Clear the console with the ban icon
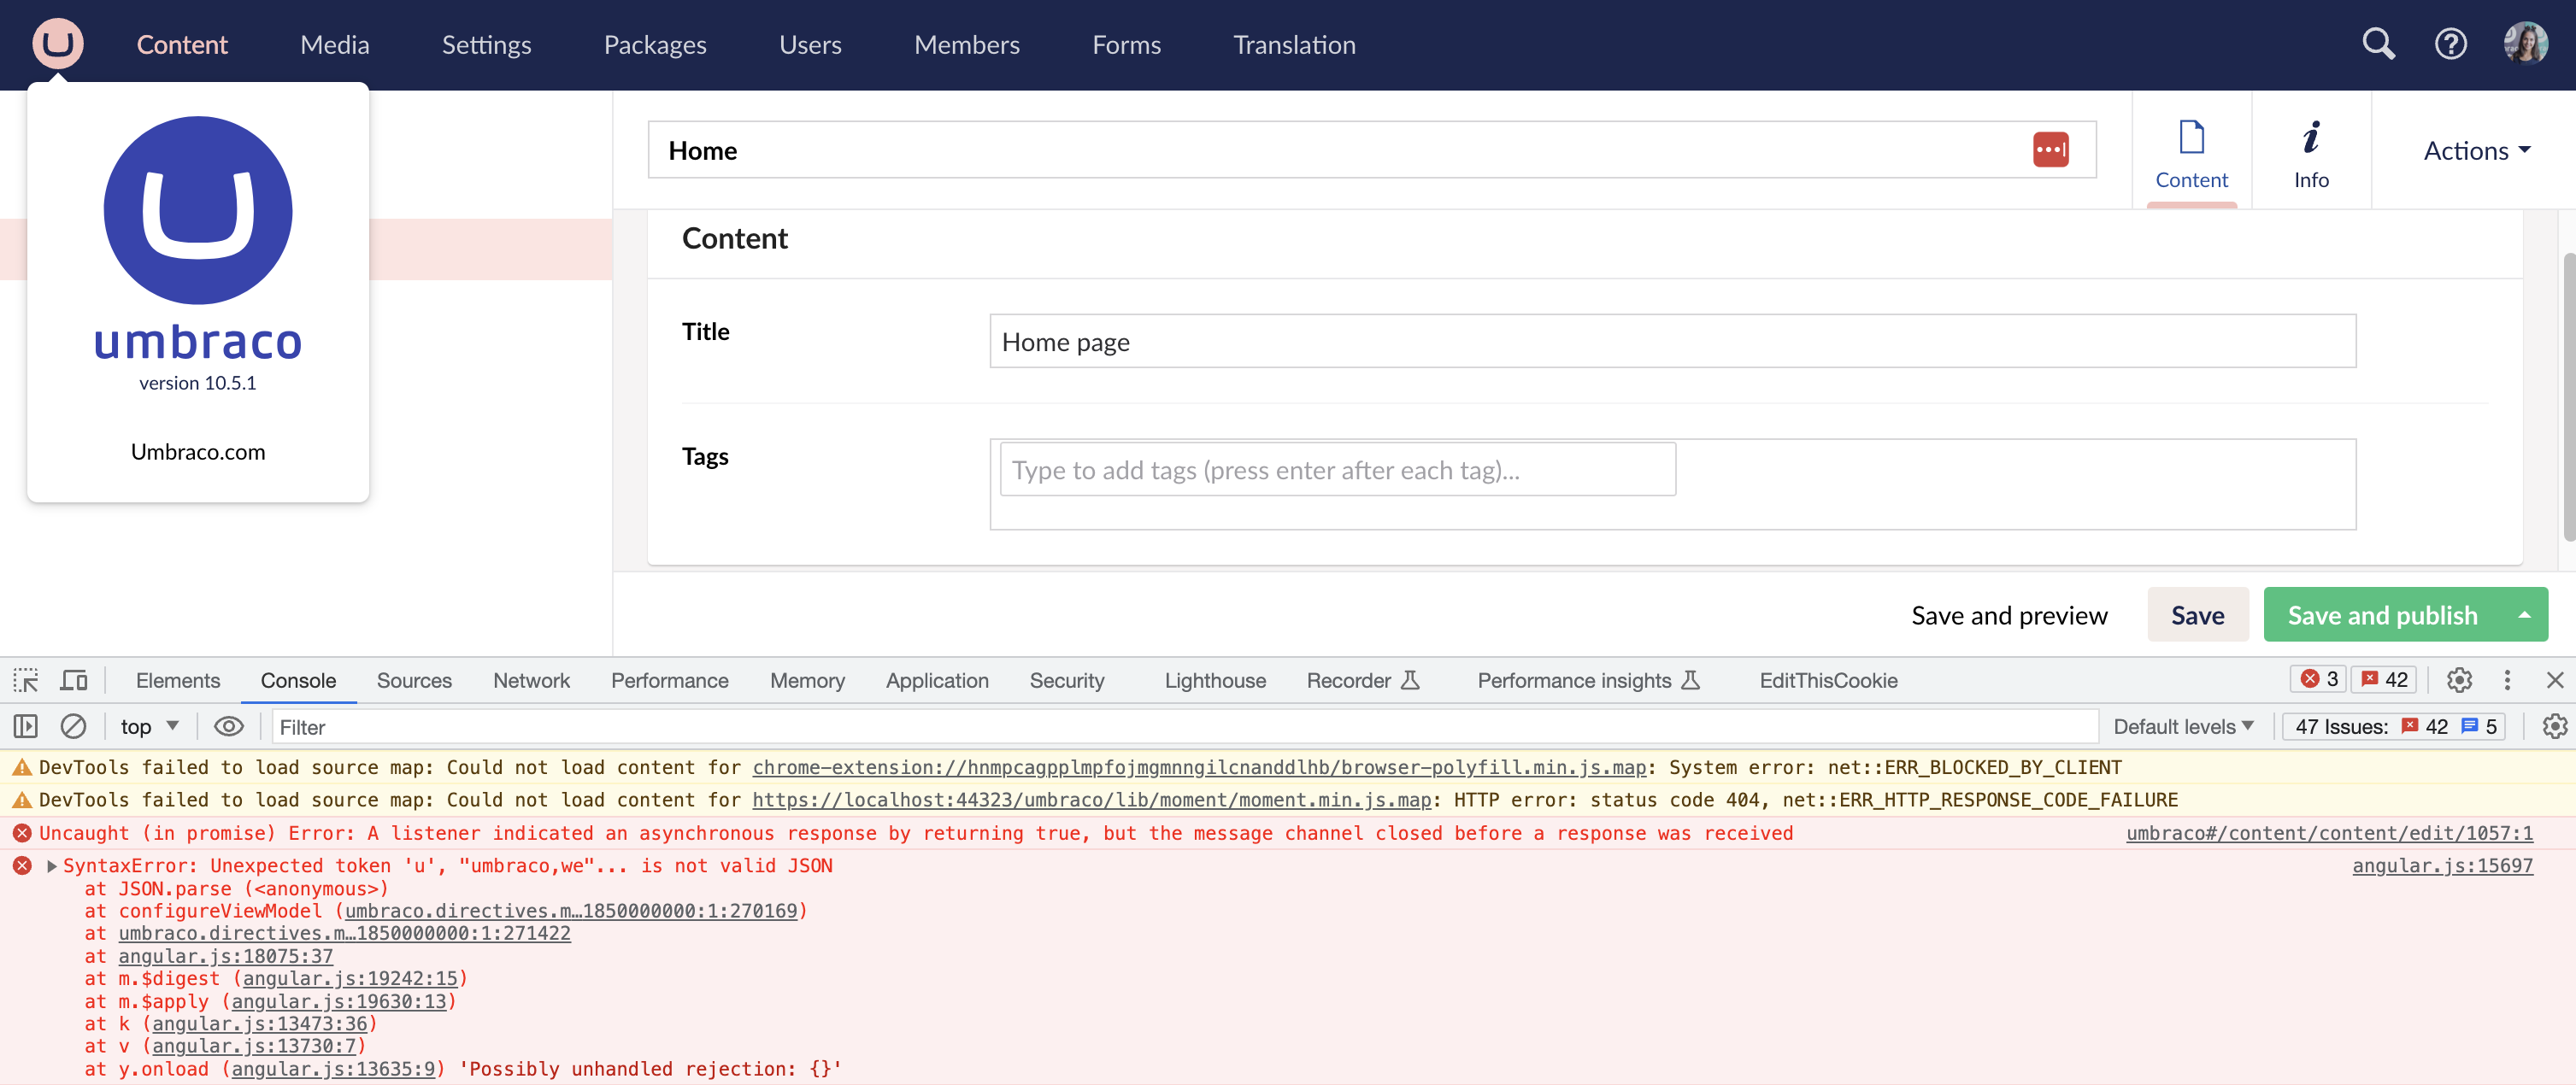The width and height of the screenshot is (2576, 1085). [x=74, y=727]
